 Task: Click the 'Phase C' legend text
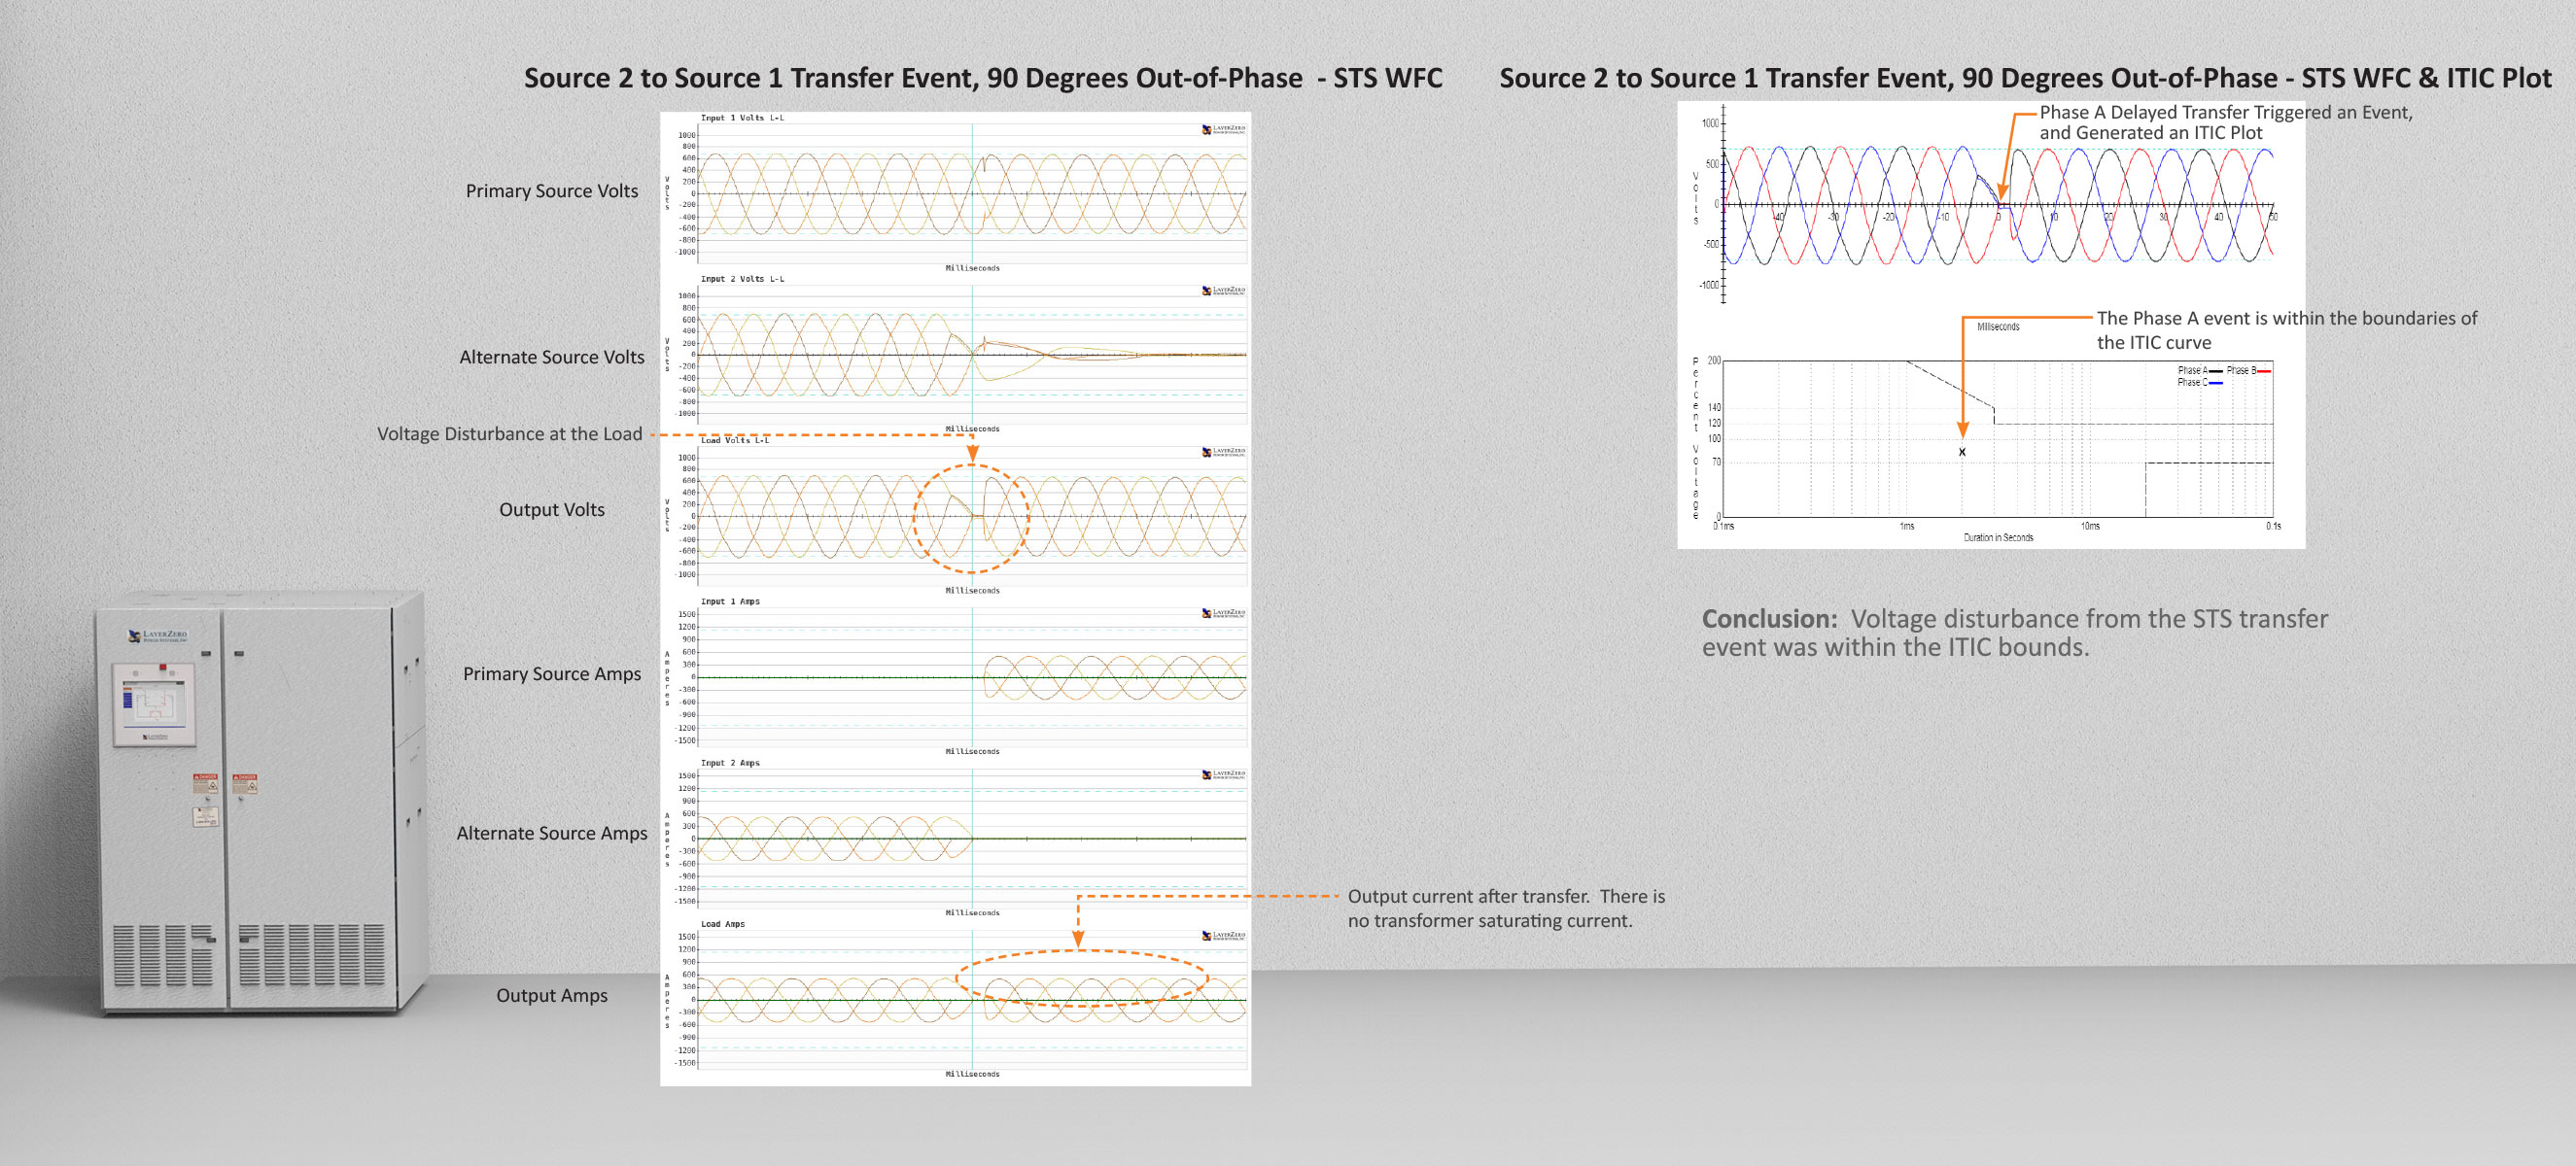[x=2192, y=383]
